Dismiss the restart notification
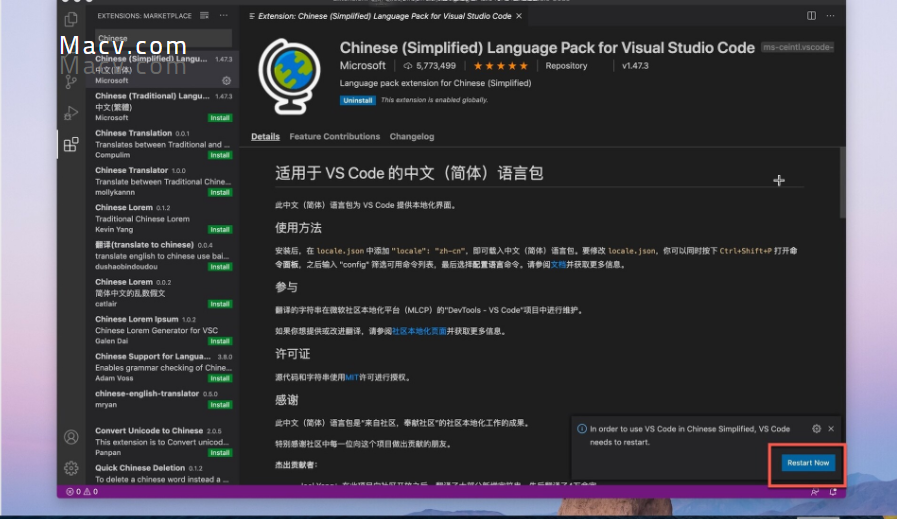Viewport: 897px width, 519px height. pos(831,429)
